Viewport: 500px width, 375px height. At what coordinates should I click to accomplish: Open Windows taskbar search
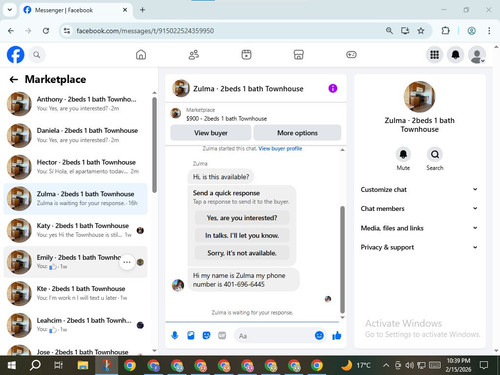(35, 366)
